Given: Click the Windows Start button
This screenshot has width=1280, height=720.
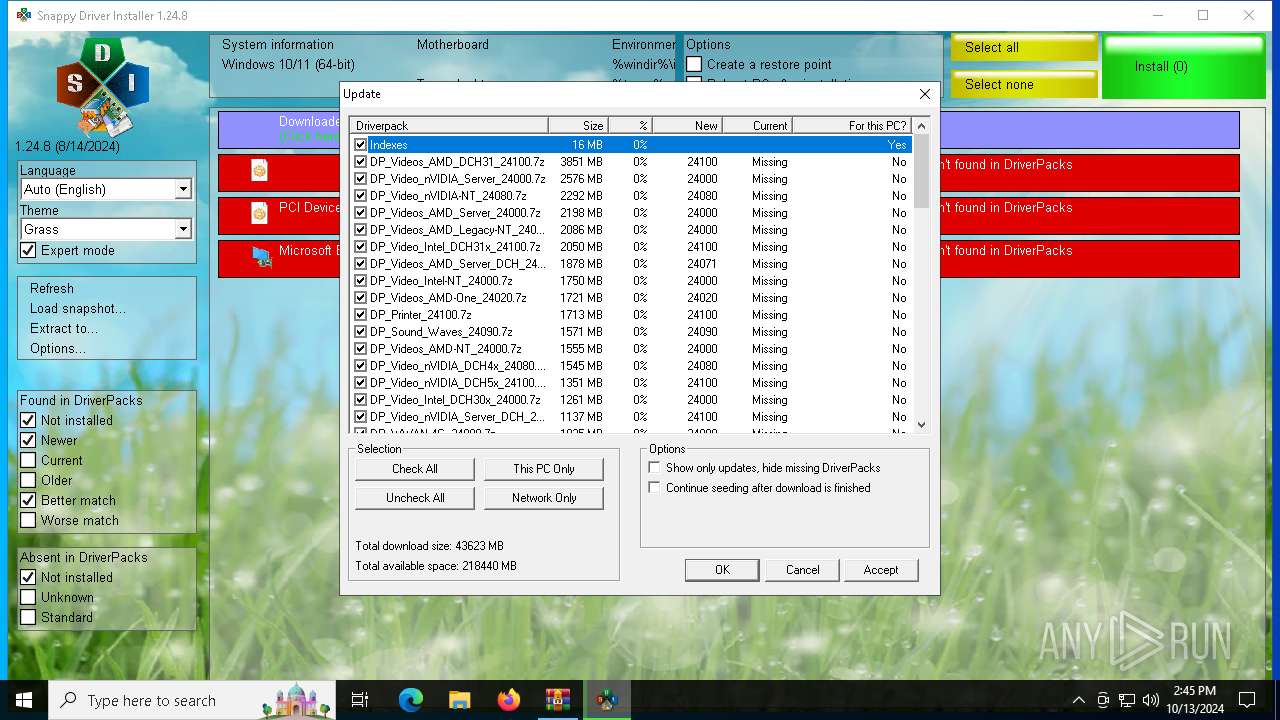Looking at the screenshot, I should [x=24, y=700].
